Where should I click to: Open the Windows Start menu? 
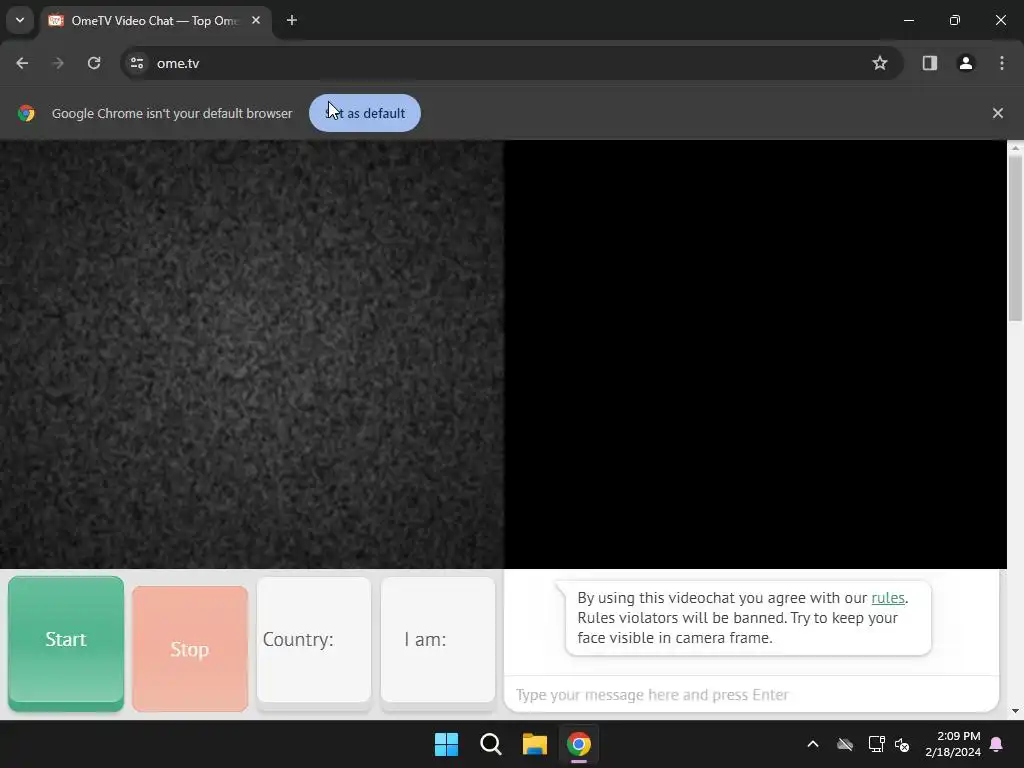447,744
